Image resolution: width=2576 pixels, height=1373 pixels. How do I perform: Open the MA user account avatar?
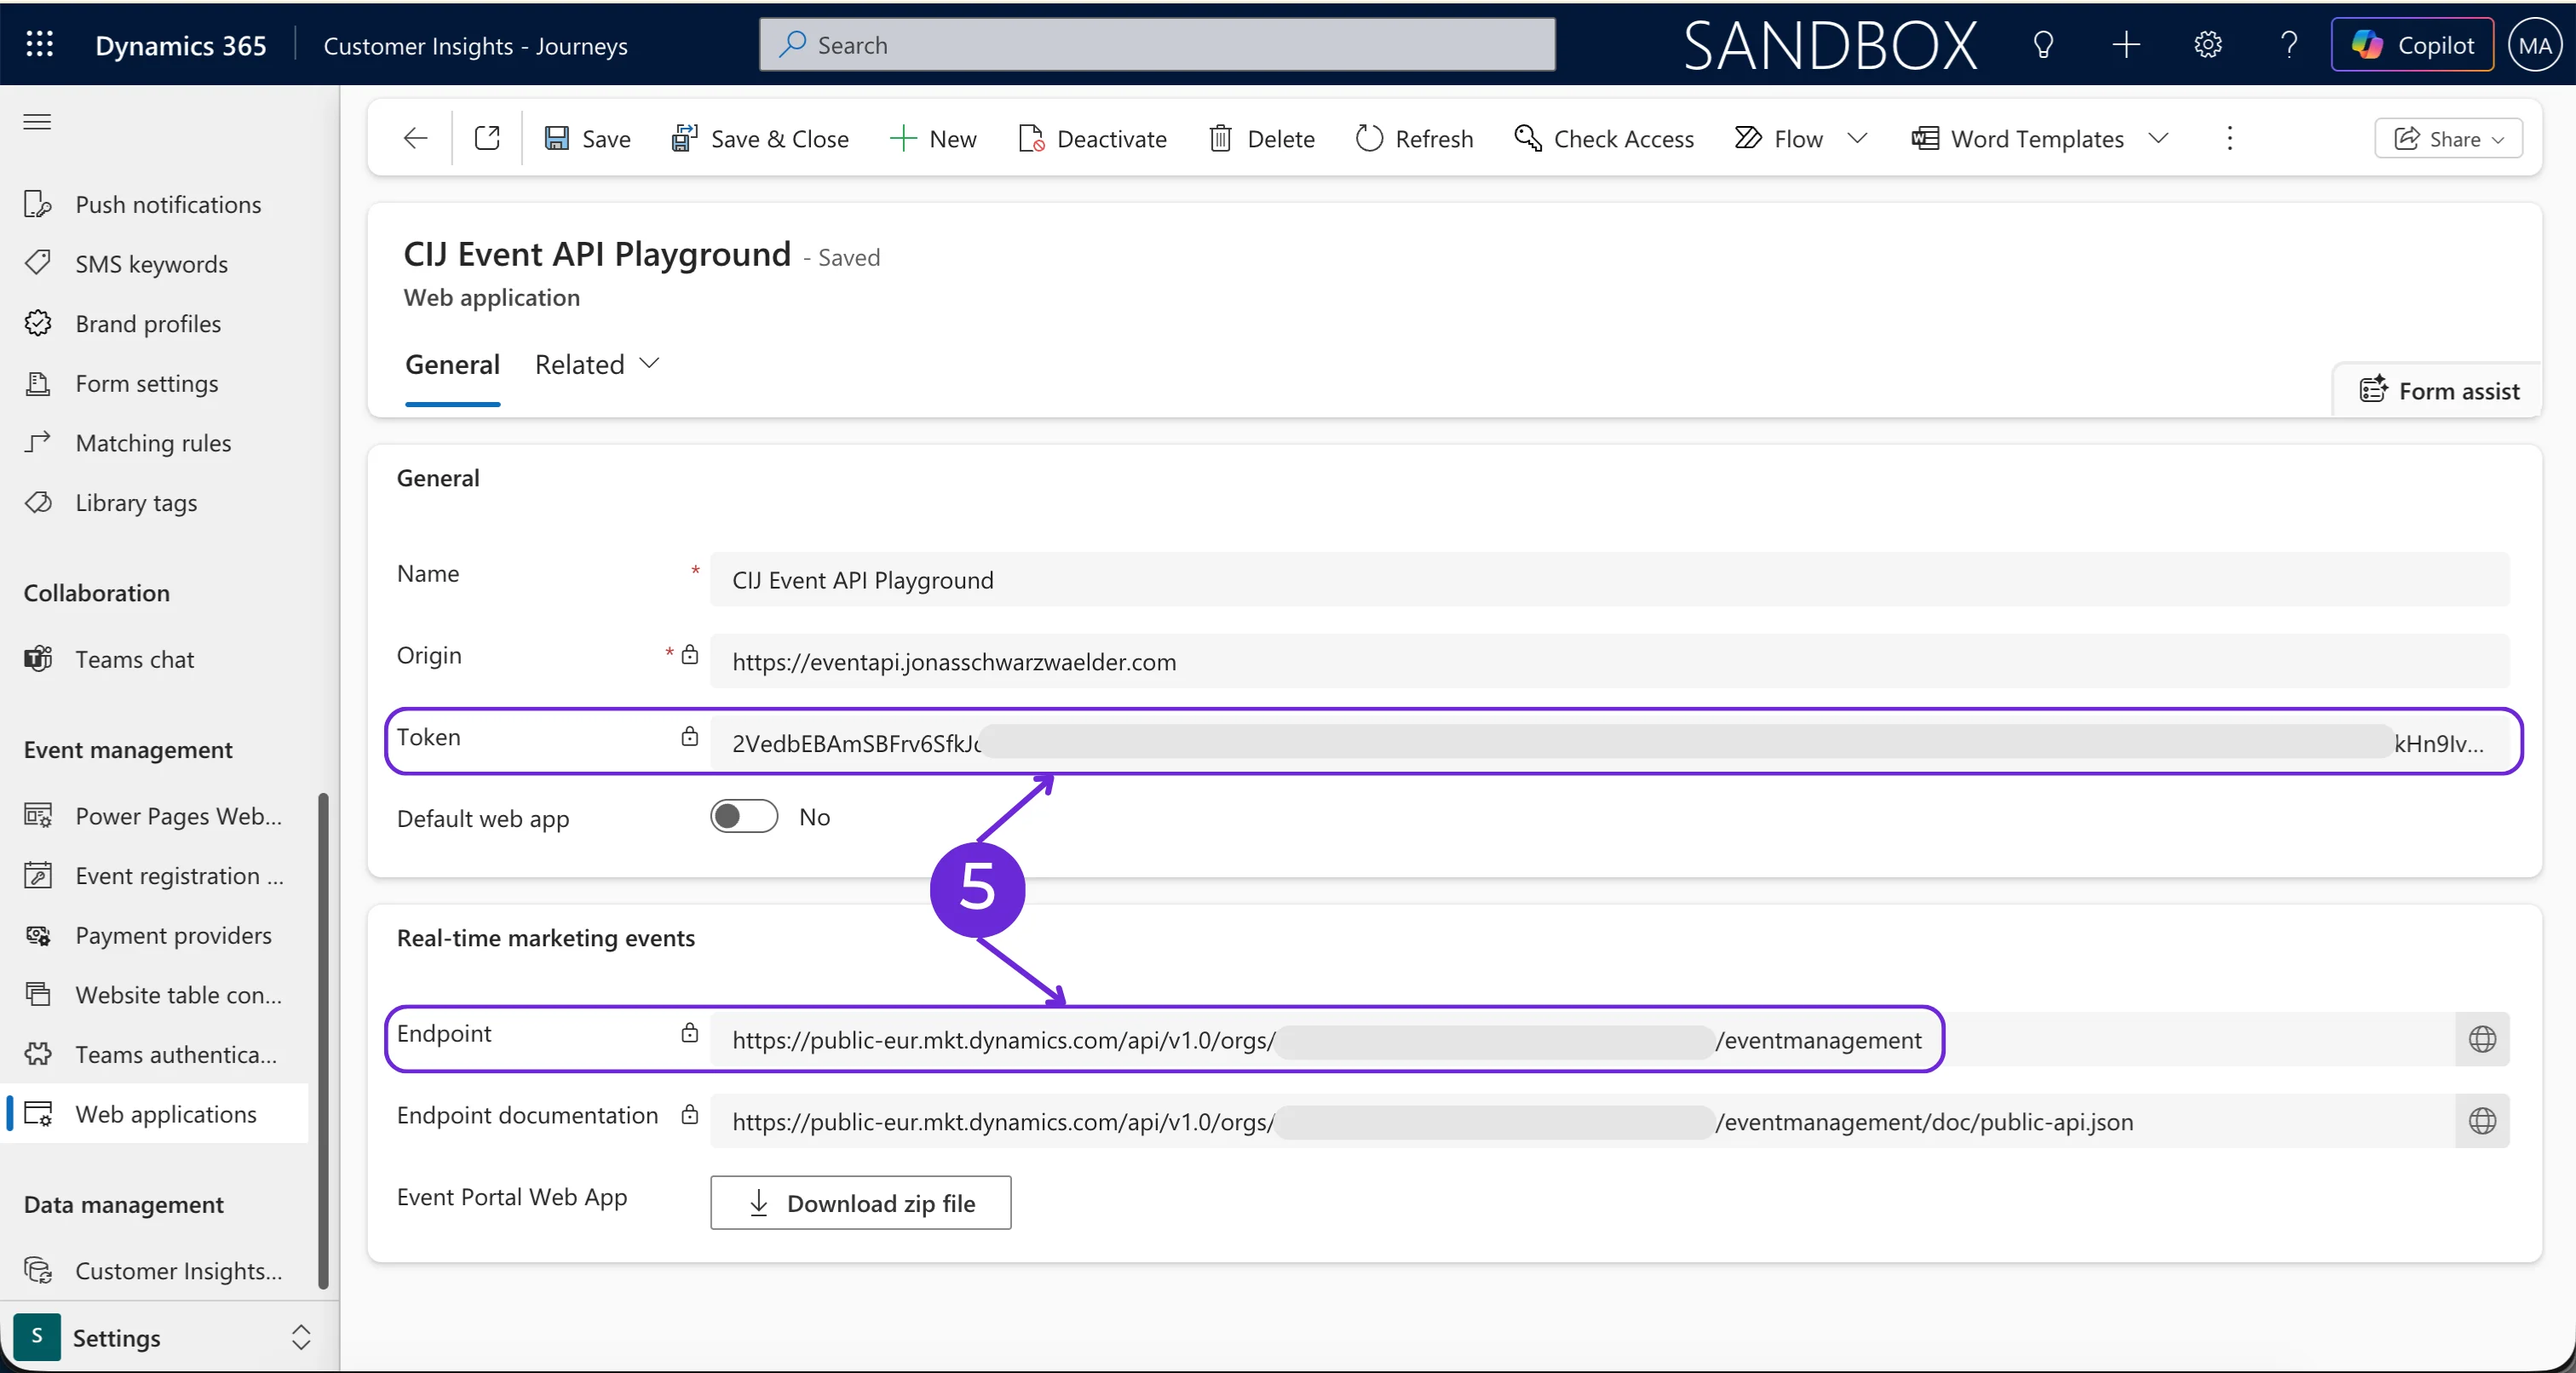(x=2535, y=45)
